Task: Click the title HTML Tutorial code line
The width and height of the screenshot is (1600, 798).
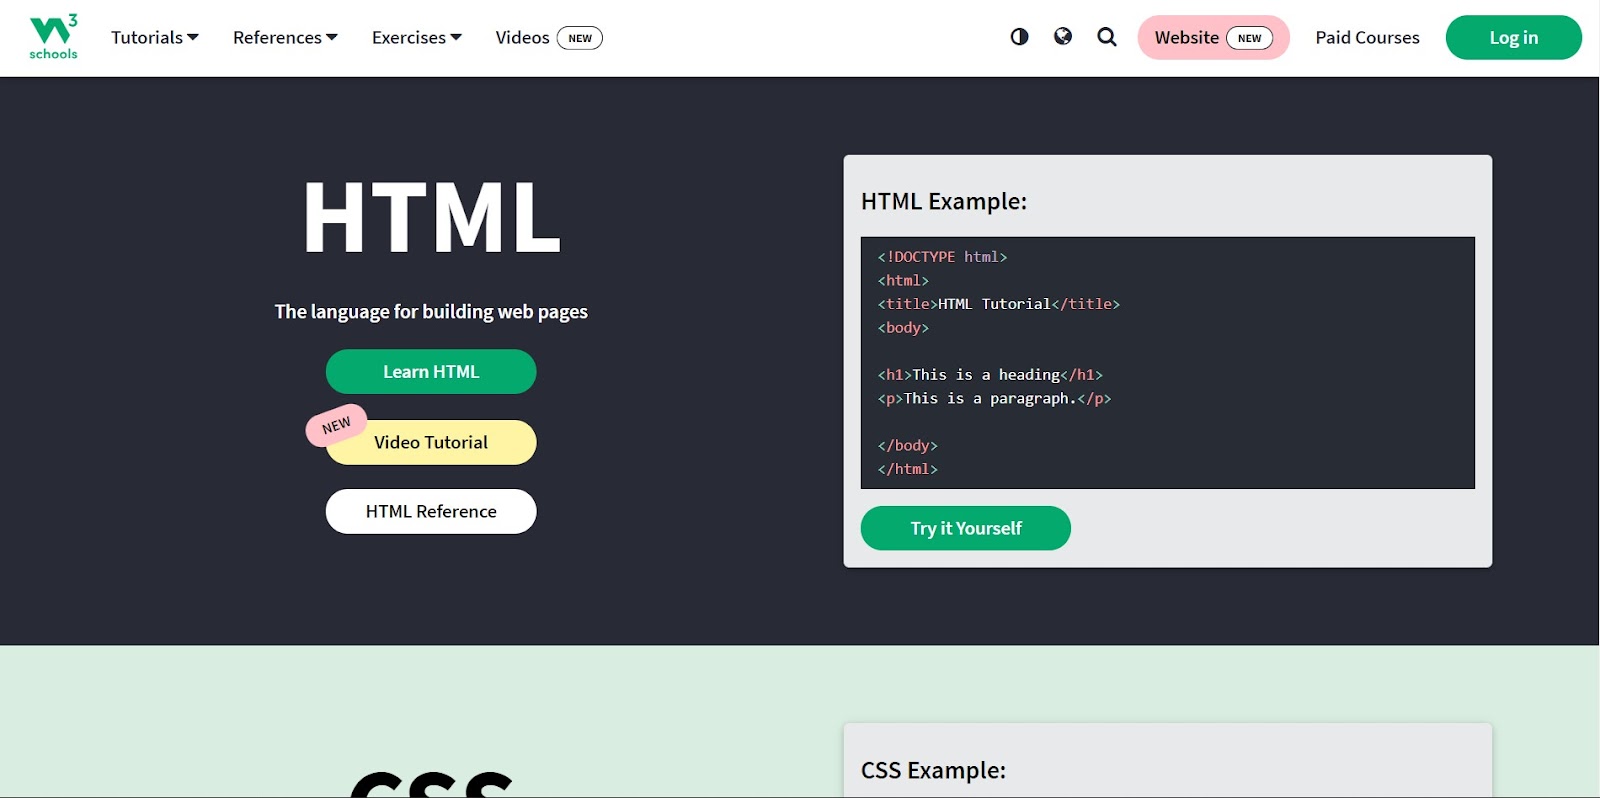Action: click(x=998, y=304)
